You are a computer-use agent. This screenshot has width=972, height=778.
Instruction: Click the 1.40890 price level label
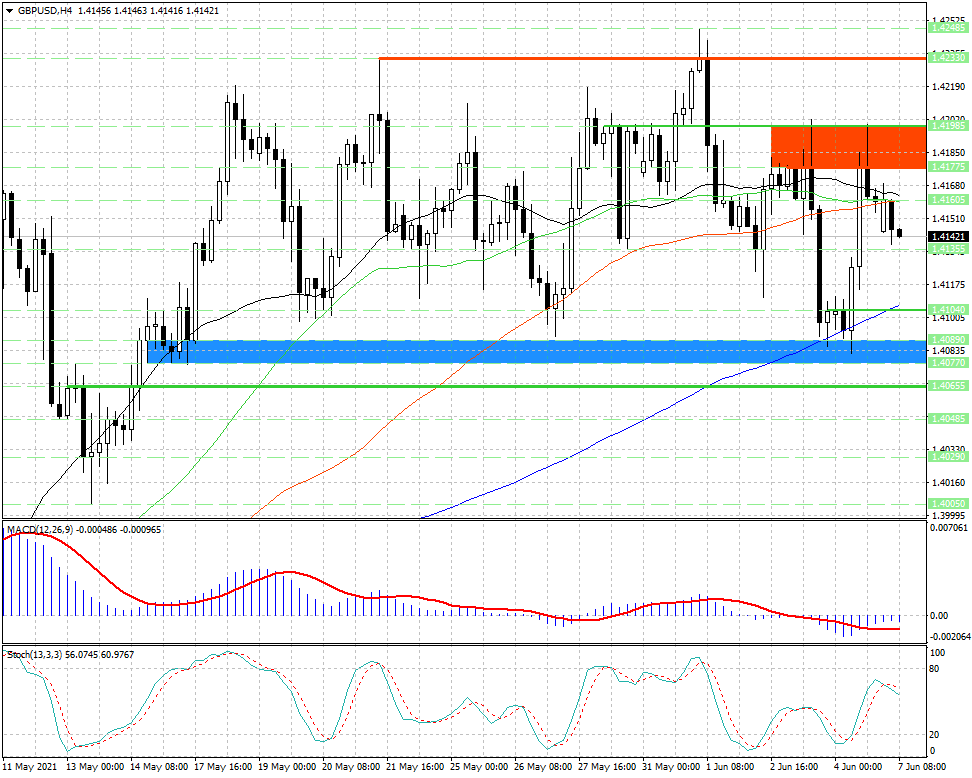click(948, 340)
